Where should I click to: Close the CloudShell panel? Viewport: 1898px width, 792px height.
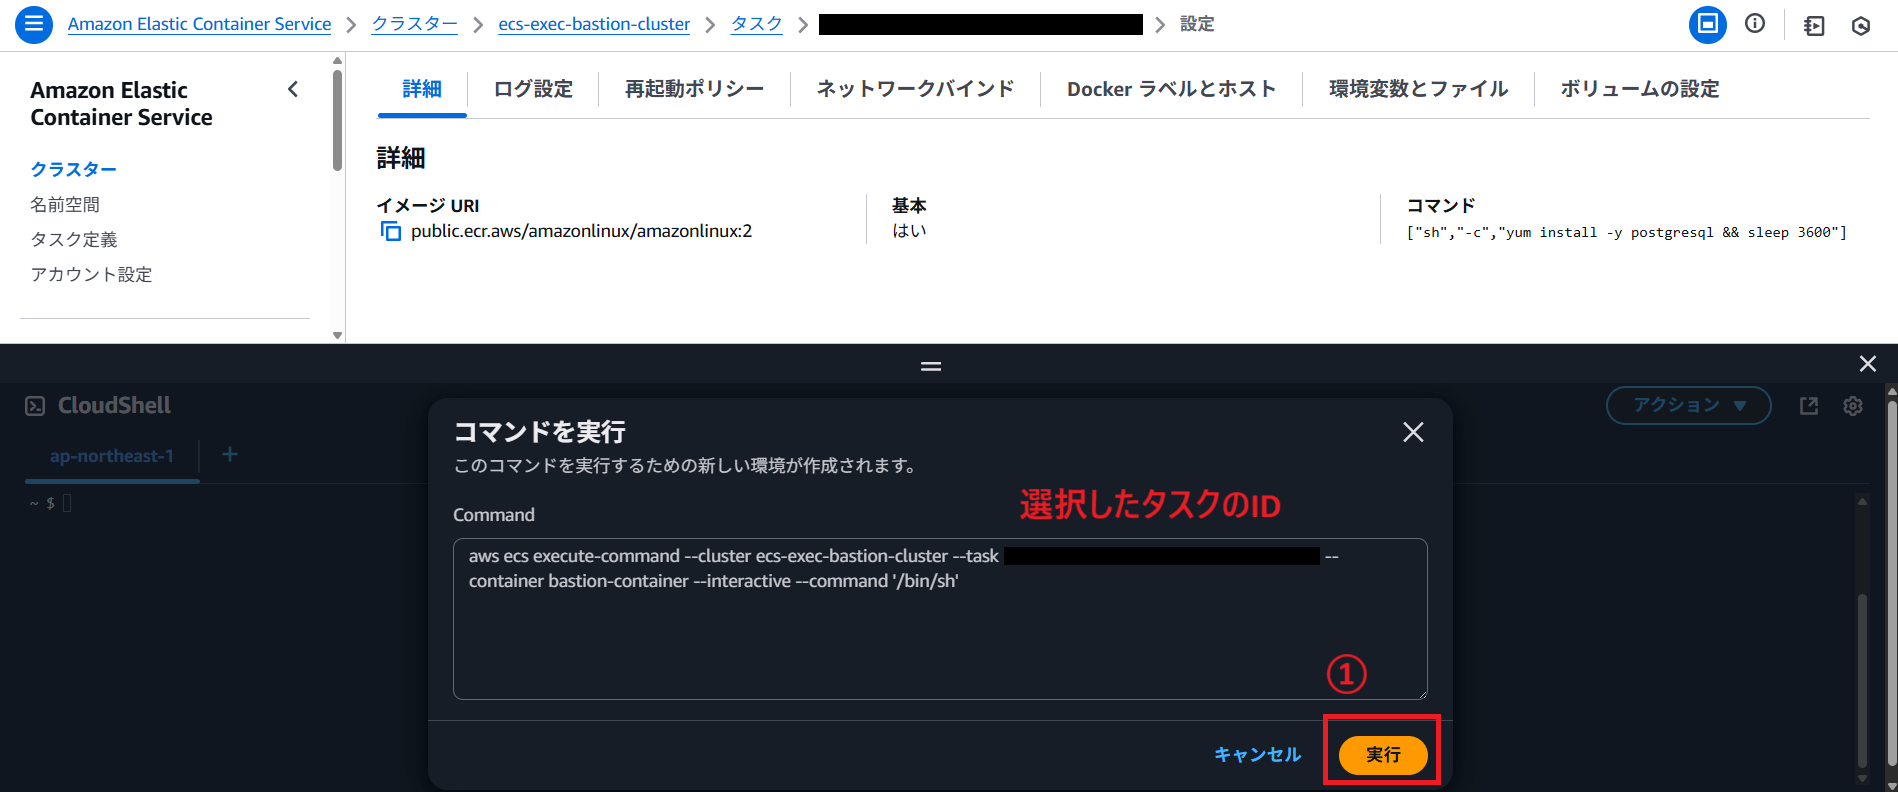(1867, 364)
